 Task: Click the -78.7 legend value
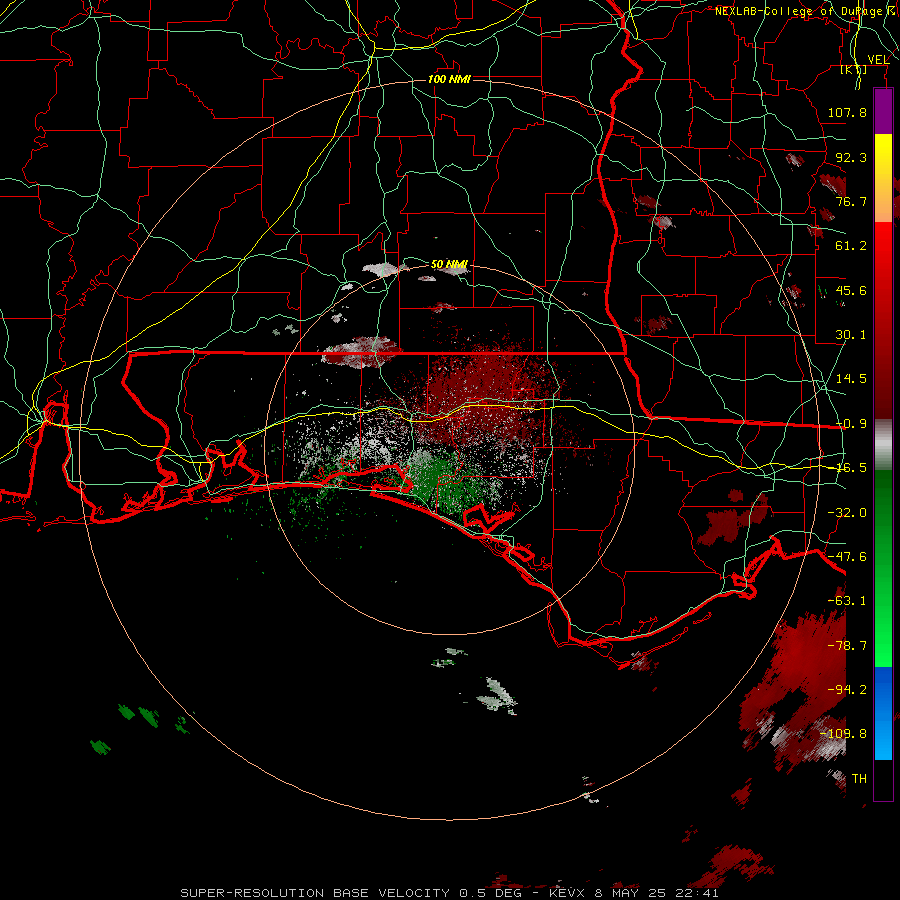tap(847, 646)
